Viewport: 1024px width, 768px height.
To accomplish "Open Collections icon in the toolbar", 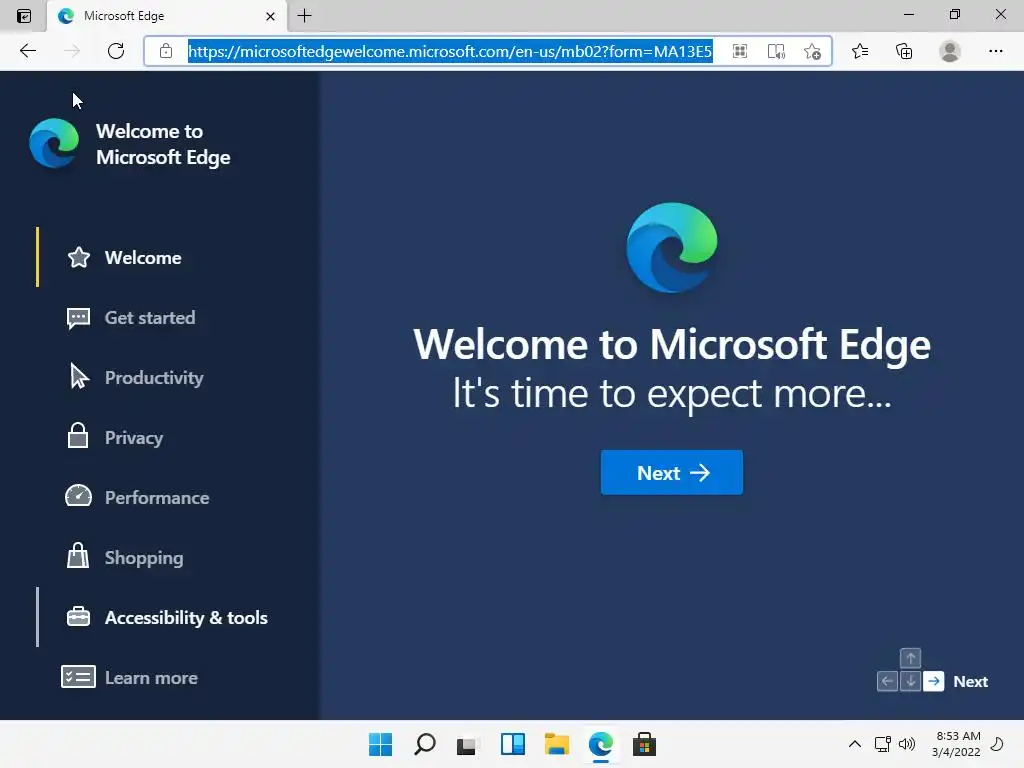I will click(x=904, y=51).
